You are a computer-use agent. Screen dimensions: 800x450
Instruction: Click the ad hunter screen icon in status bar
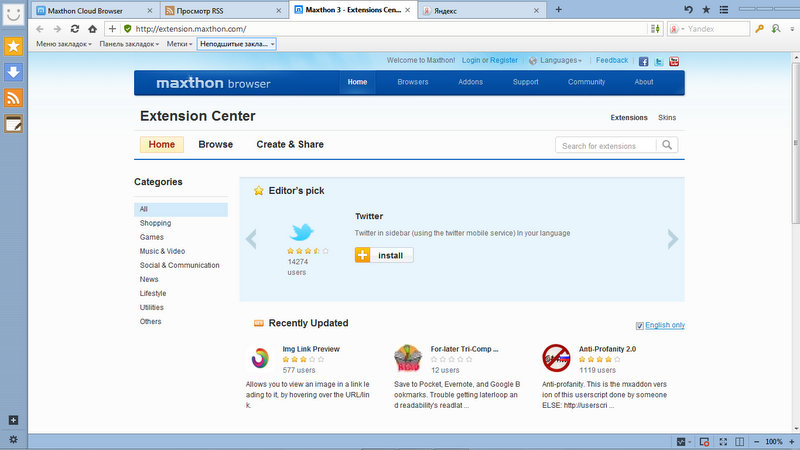coord(704,442)
